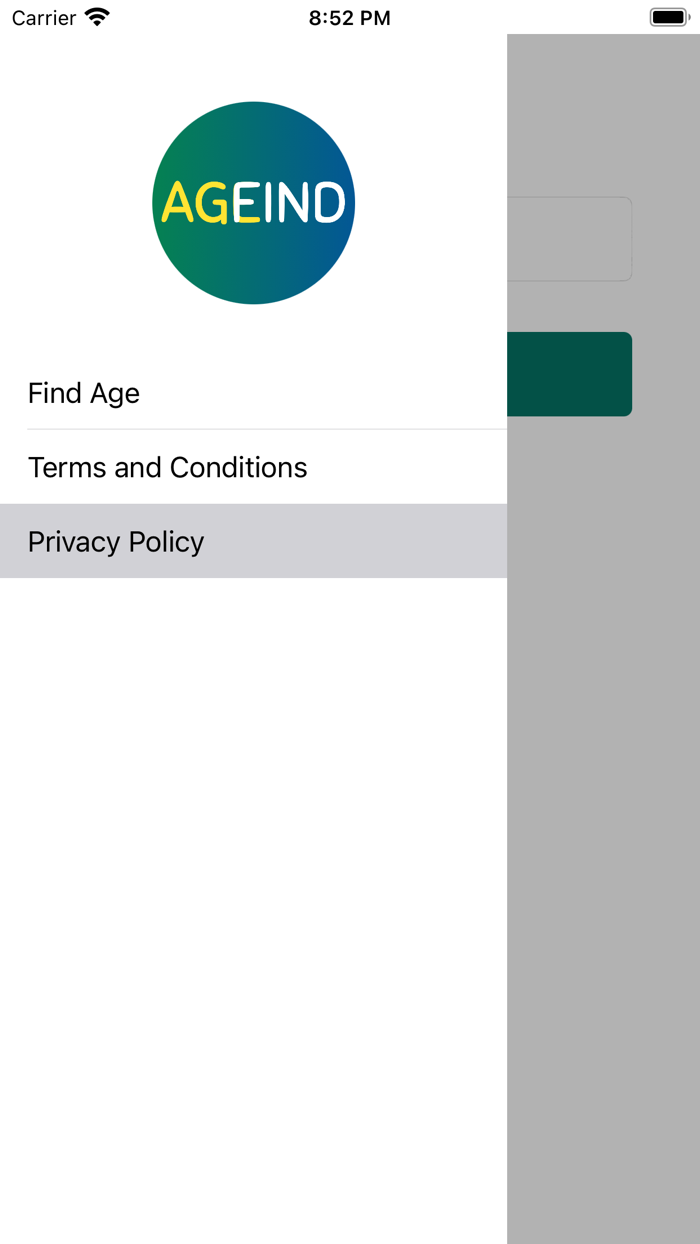The width and height of the screenshot is (700, 1244).
Task: Tap the white area above the AGEIND logo
Action: (253, 66)
